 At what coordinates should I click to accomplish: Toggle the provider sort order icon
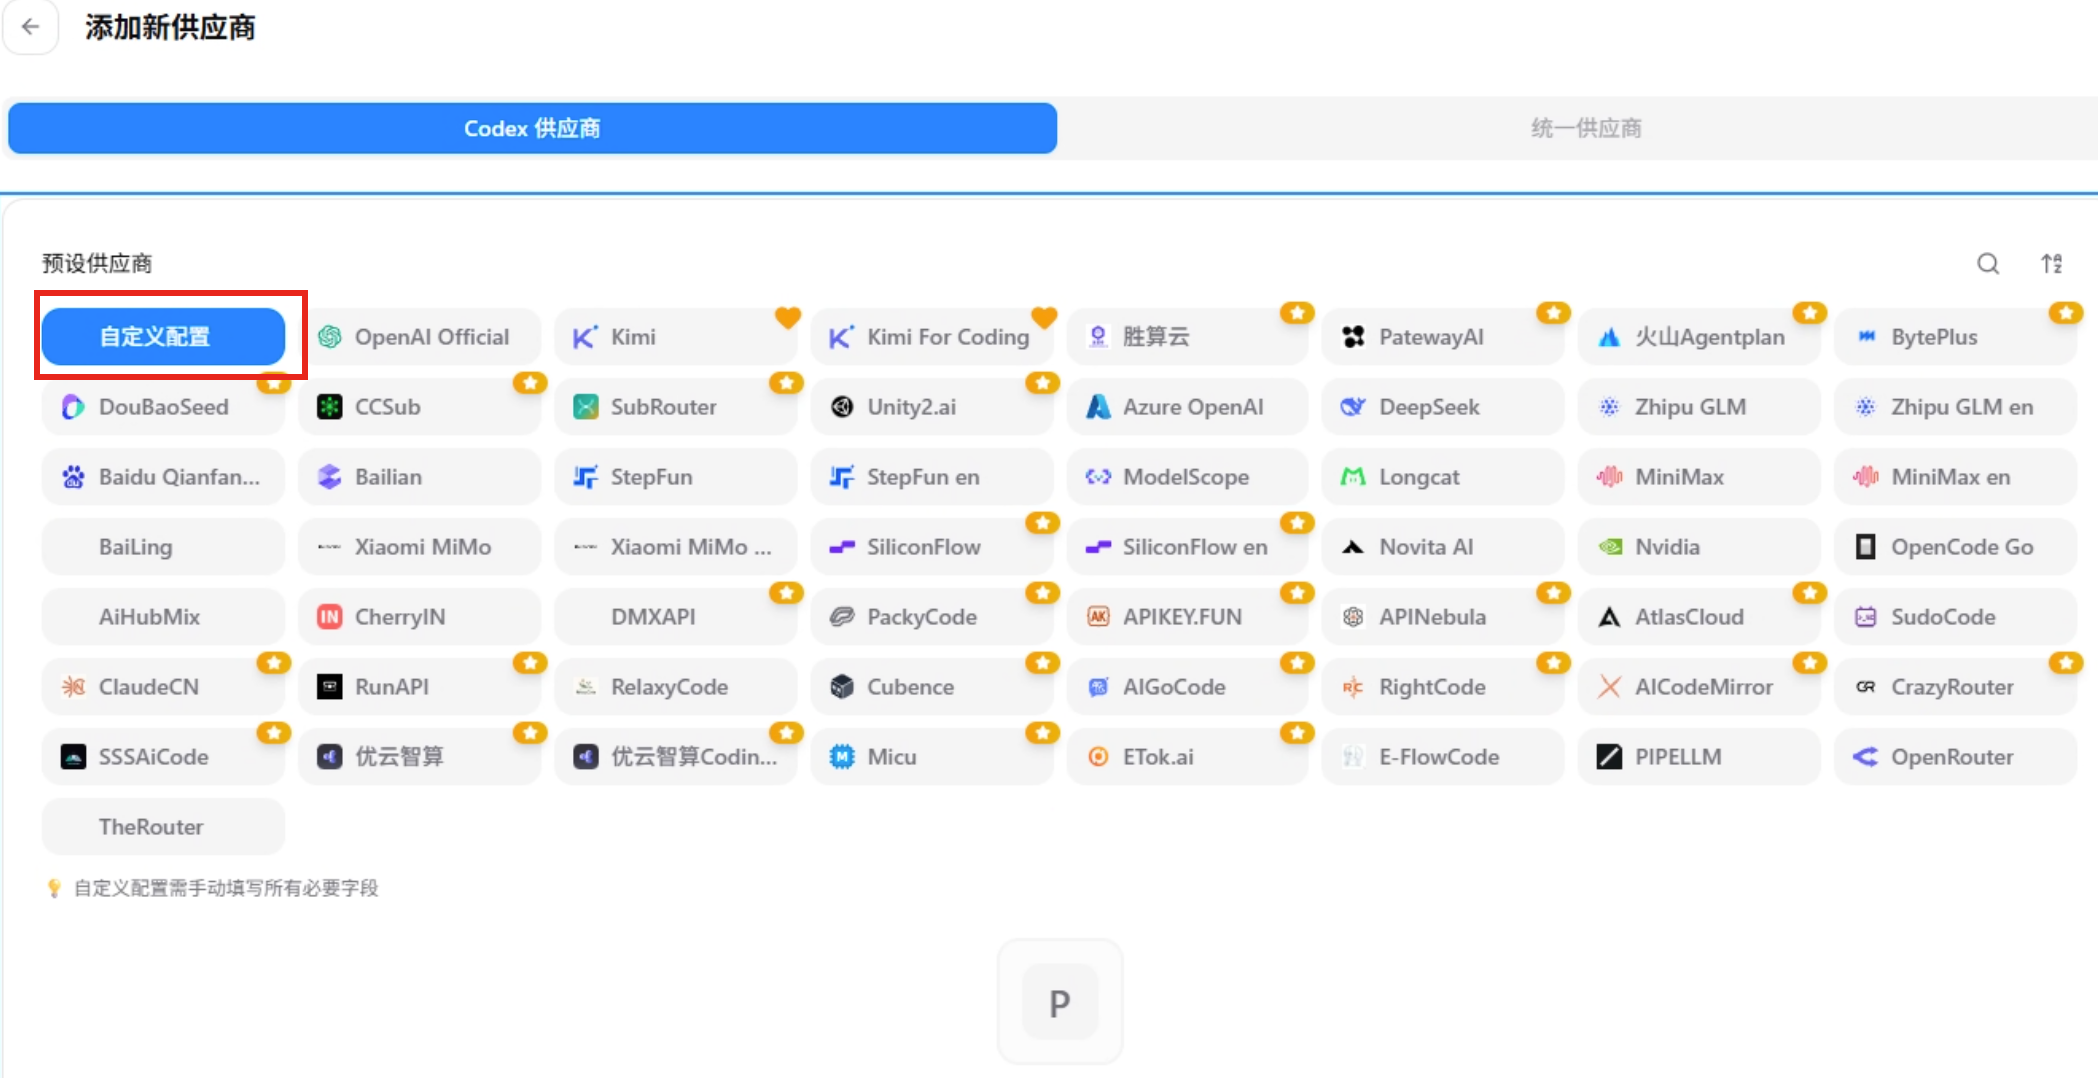(2051, 263)
